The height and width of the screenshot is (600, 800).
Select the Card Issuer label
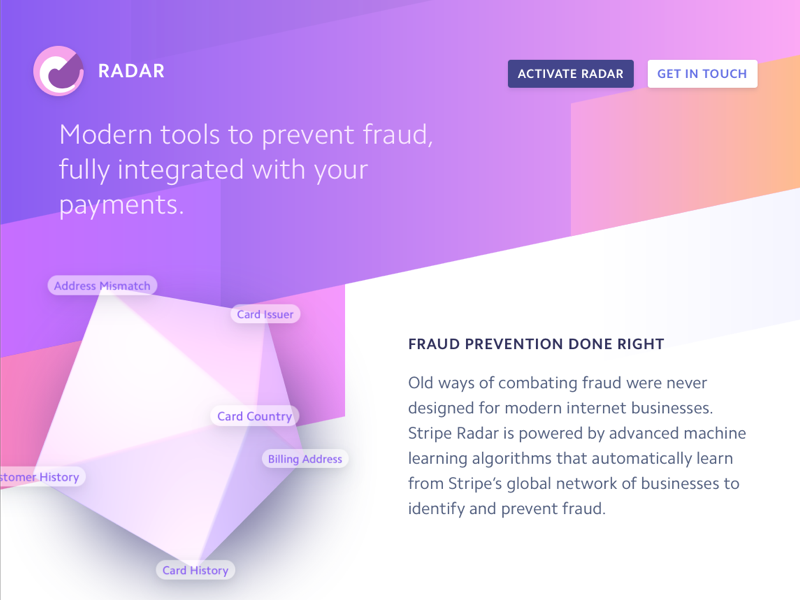click(265, 314)
